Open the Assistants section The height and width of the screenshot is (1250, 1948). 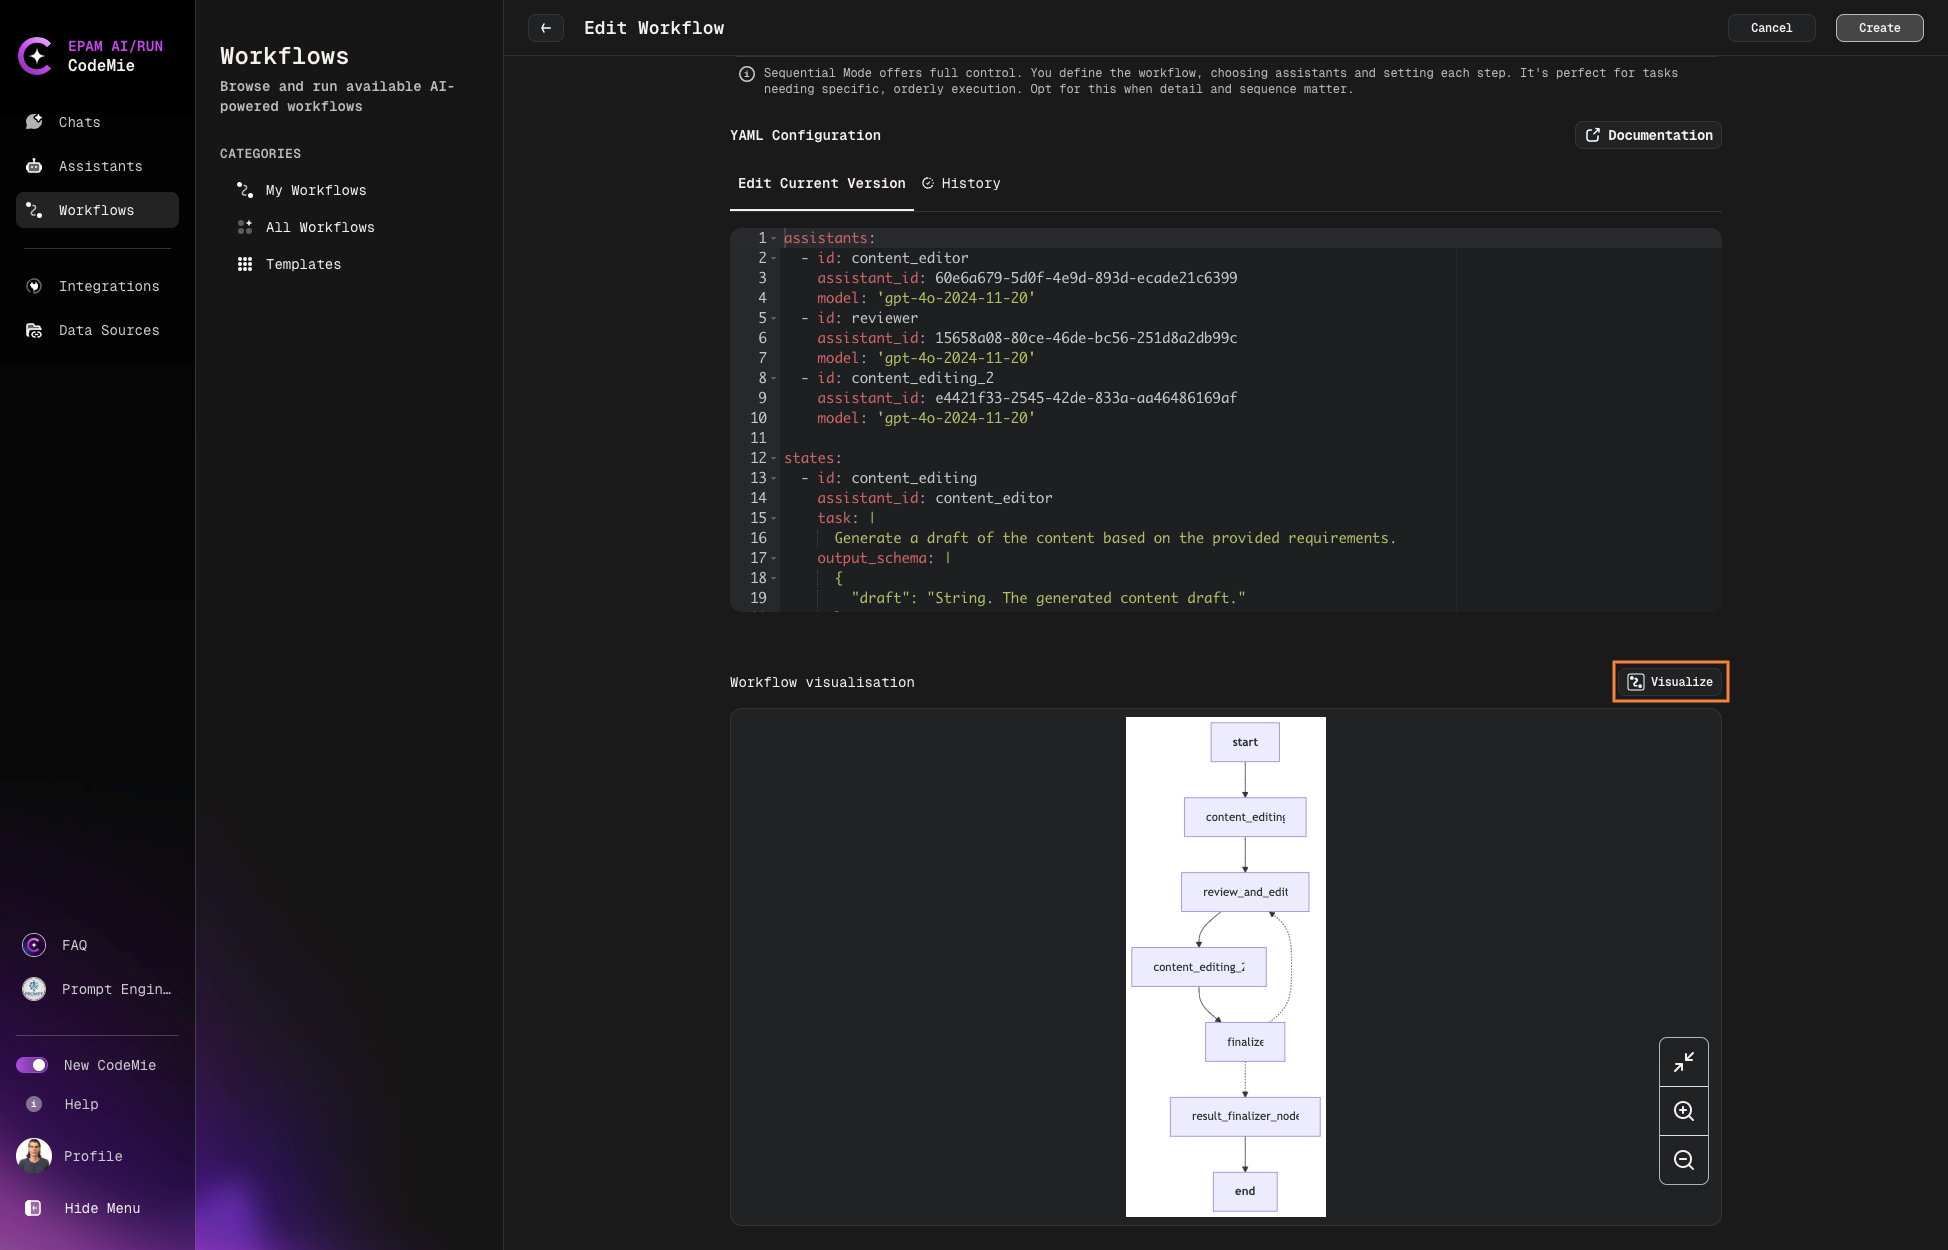click(100, 166)
